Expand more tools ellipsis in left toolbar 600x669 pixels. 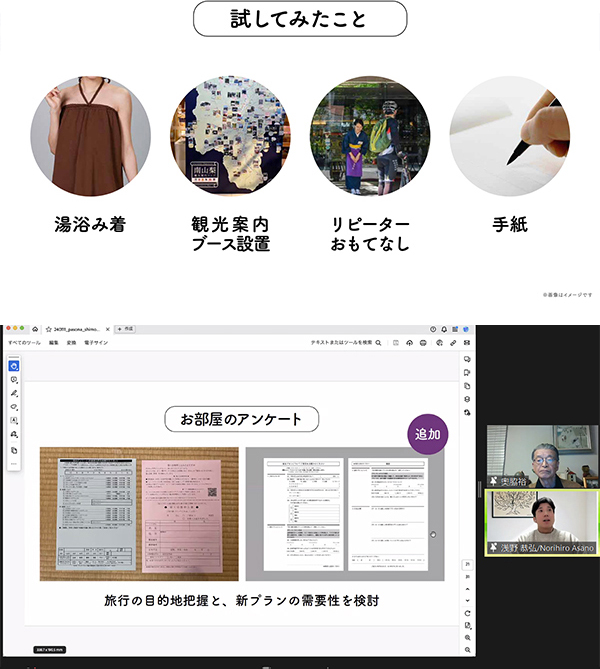coord(14,464)
